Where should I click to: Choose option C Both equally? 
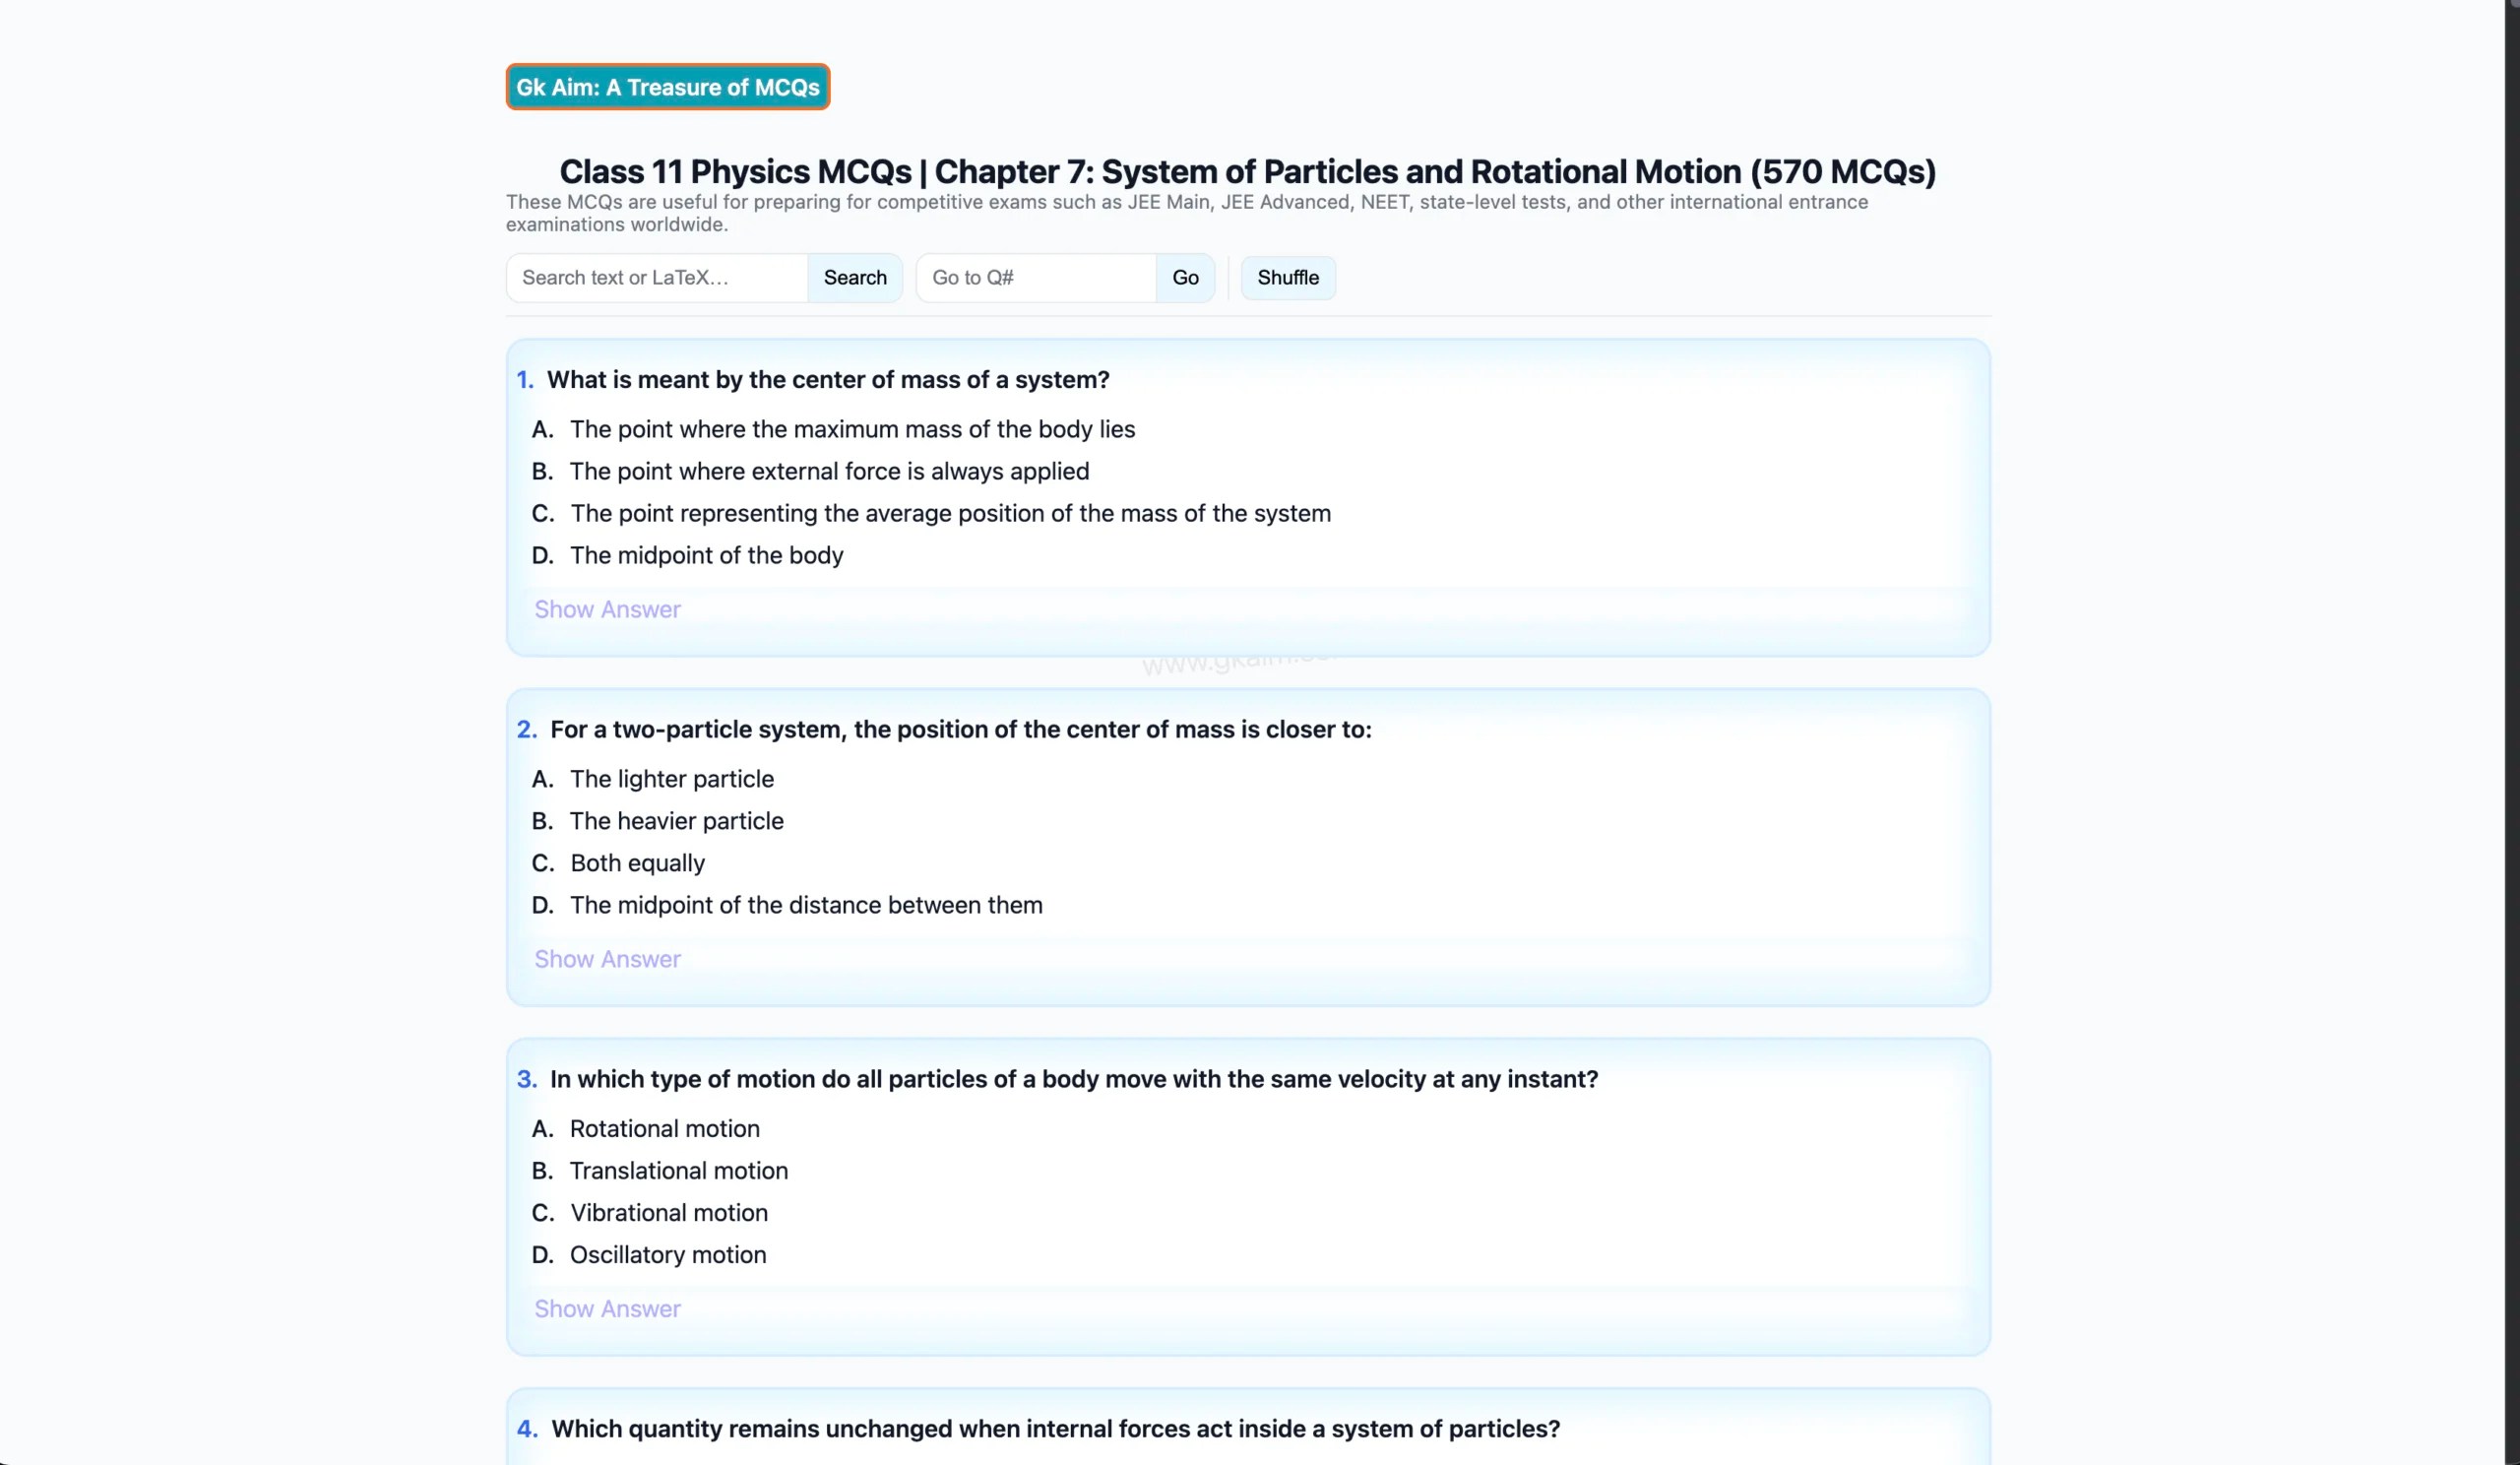click(637, 863)
